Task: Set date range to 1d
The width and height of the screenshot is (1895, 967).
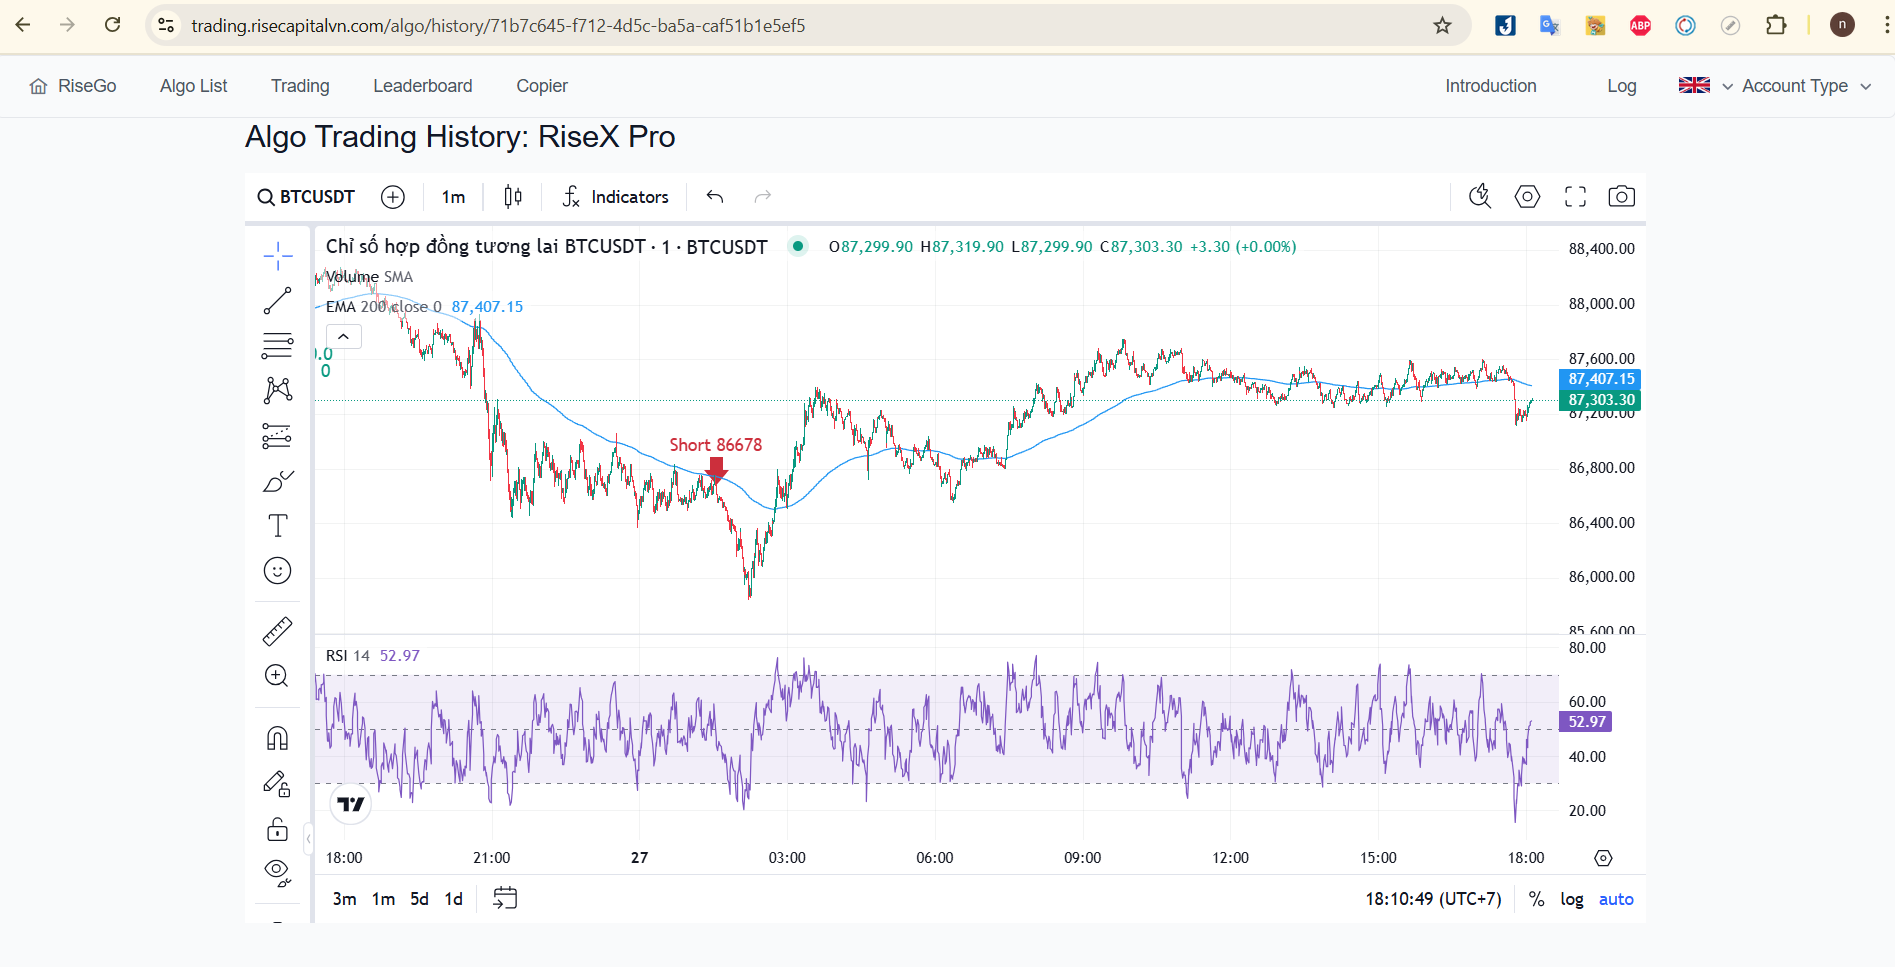Action: click(x=454, y=899)
